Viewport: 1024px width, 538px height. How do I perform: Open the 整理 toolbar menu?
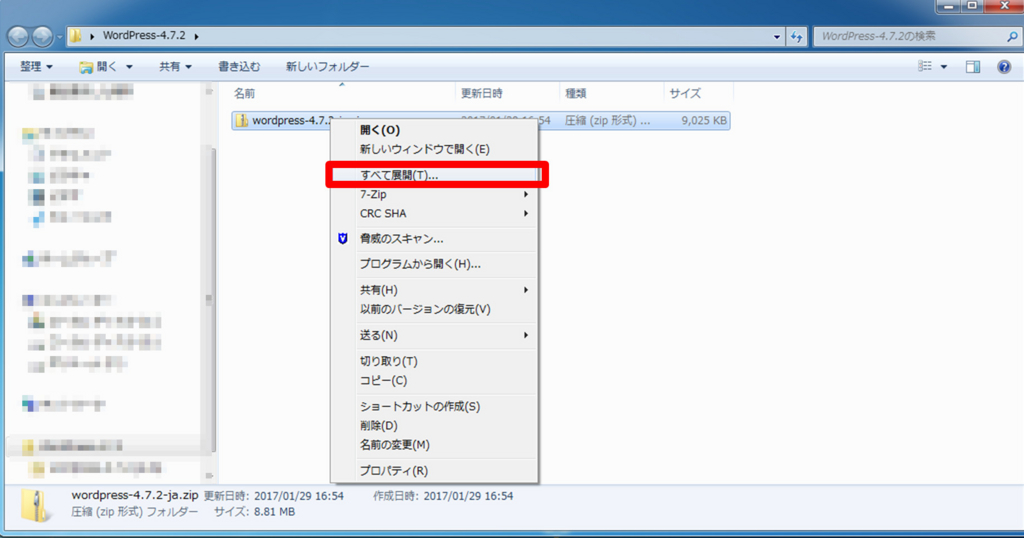click(x=36, y=67)
